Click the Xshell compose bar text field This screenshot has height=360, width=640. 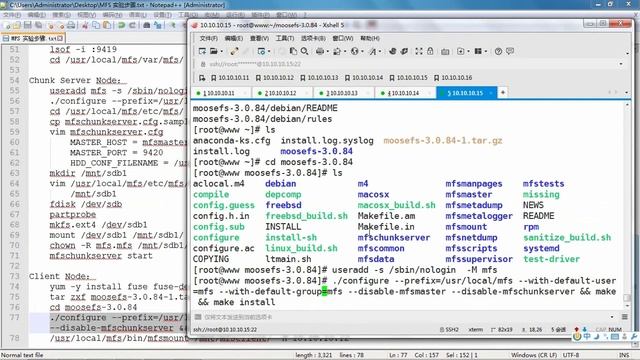coord(404,317)
